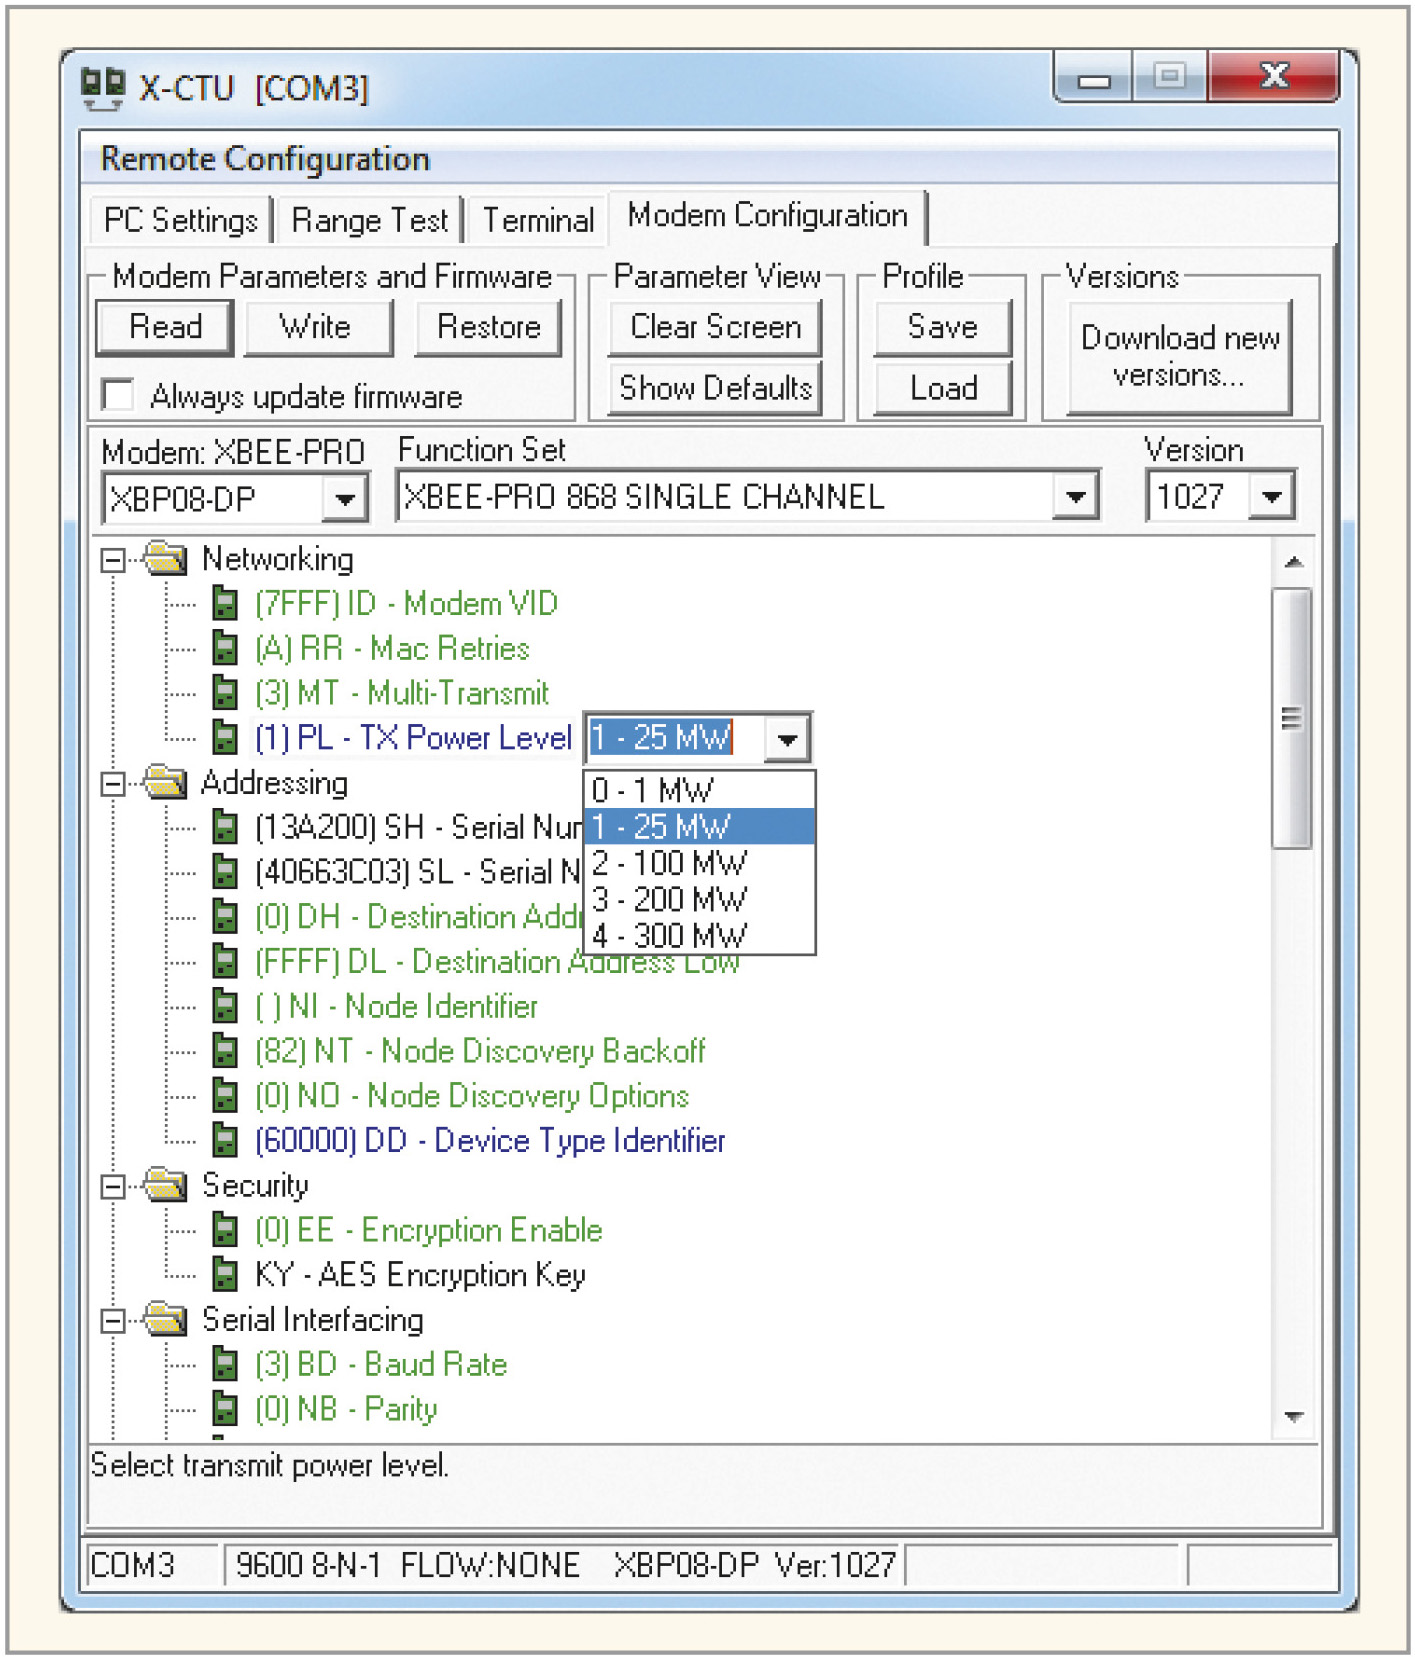Viewport: 1415px width, 1657px height.
Task: Switch to the Terminal tab
Action: [x=538, y=220]
